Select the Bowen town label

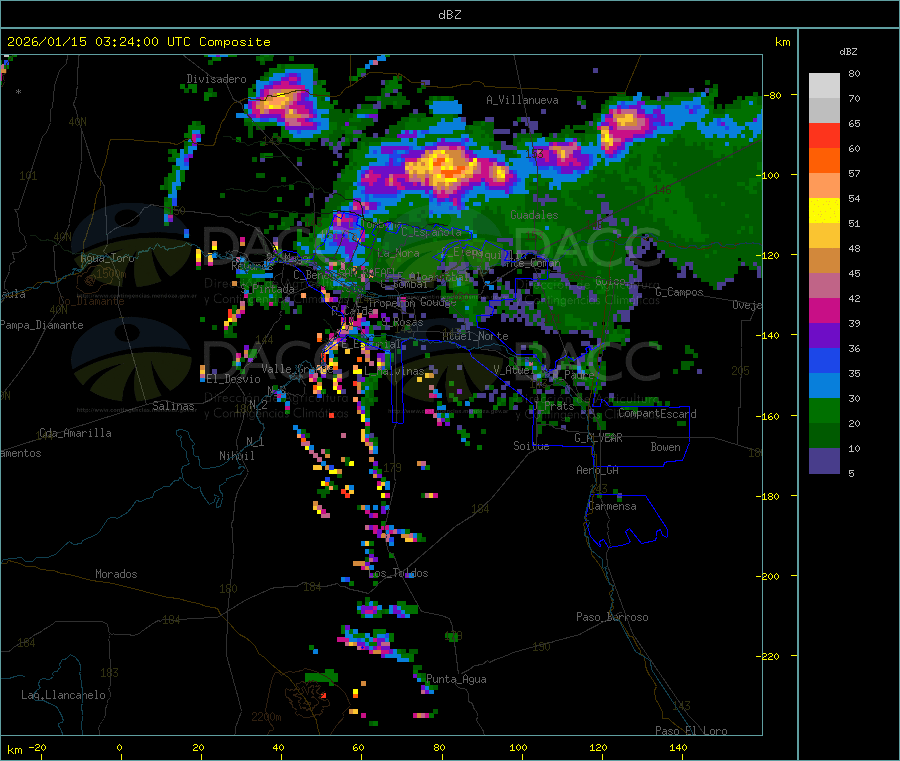click(665, 447)
